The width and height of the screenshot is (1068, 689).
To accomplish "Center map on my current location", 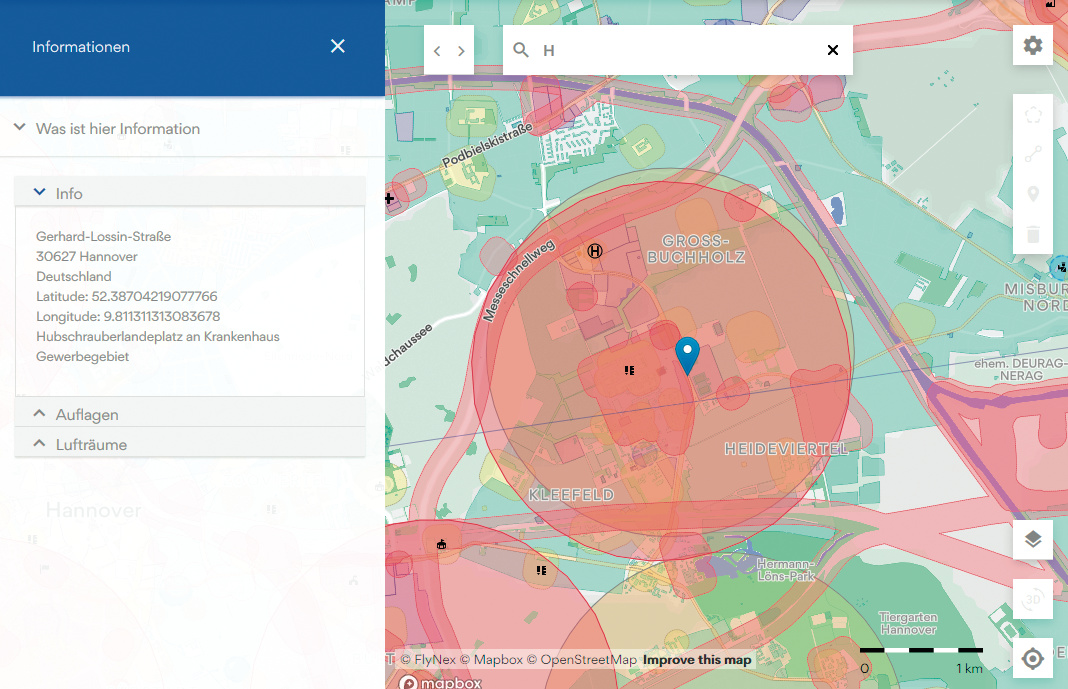I will click(x=1033, y=659).
